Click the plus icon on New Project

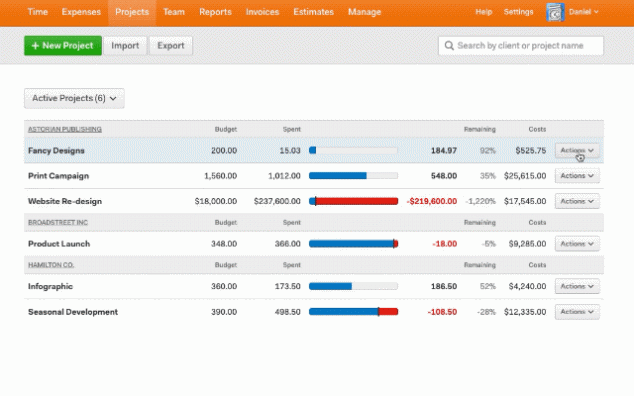[x=35, y=46]
